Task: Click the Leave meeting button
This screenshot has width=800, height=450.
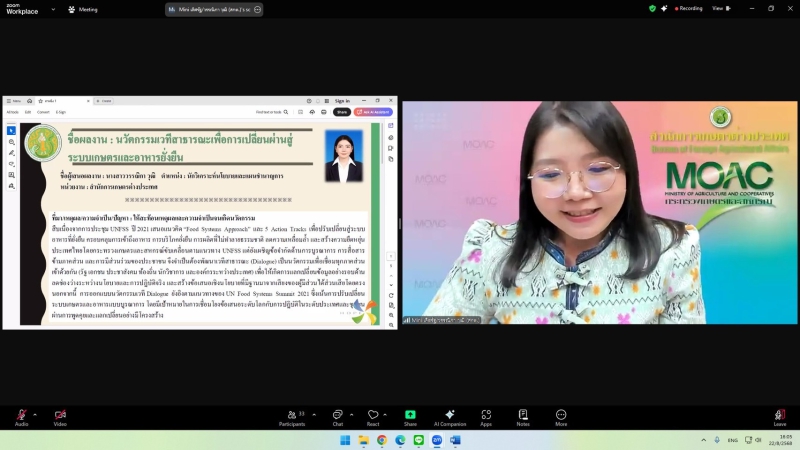Action: [x=779, y=415]
